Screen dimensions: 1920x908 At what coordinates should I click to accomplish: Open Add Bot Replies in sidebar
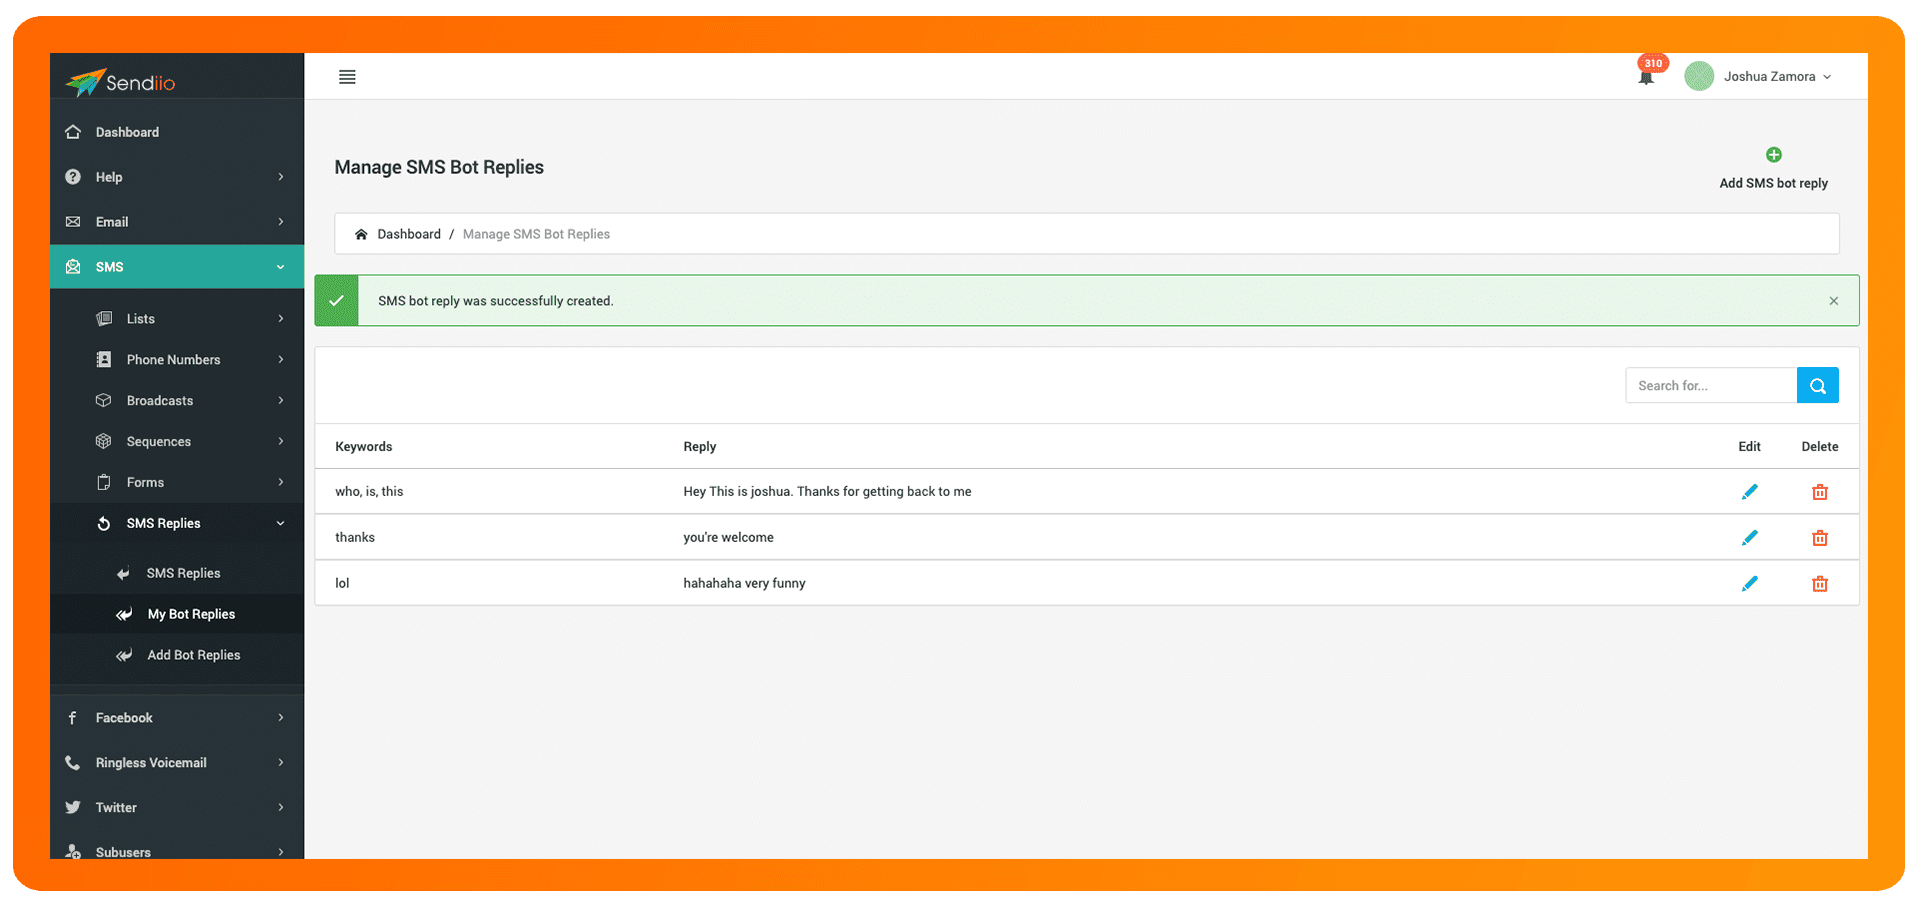click(x=193, y=655)
